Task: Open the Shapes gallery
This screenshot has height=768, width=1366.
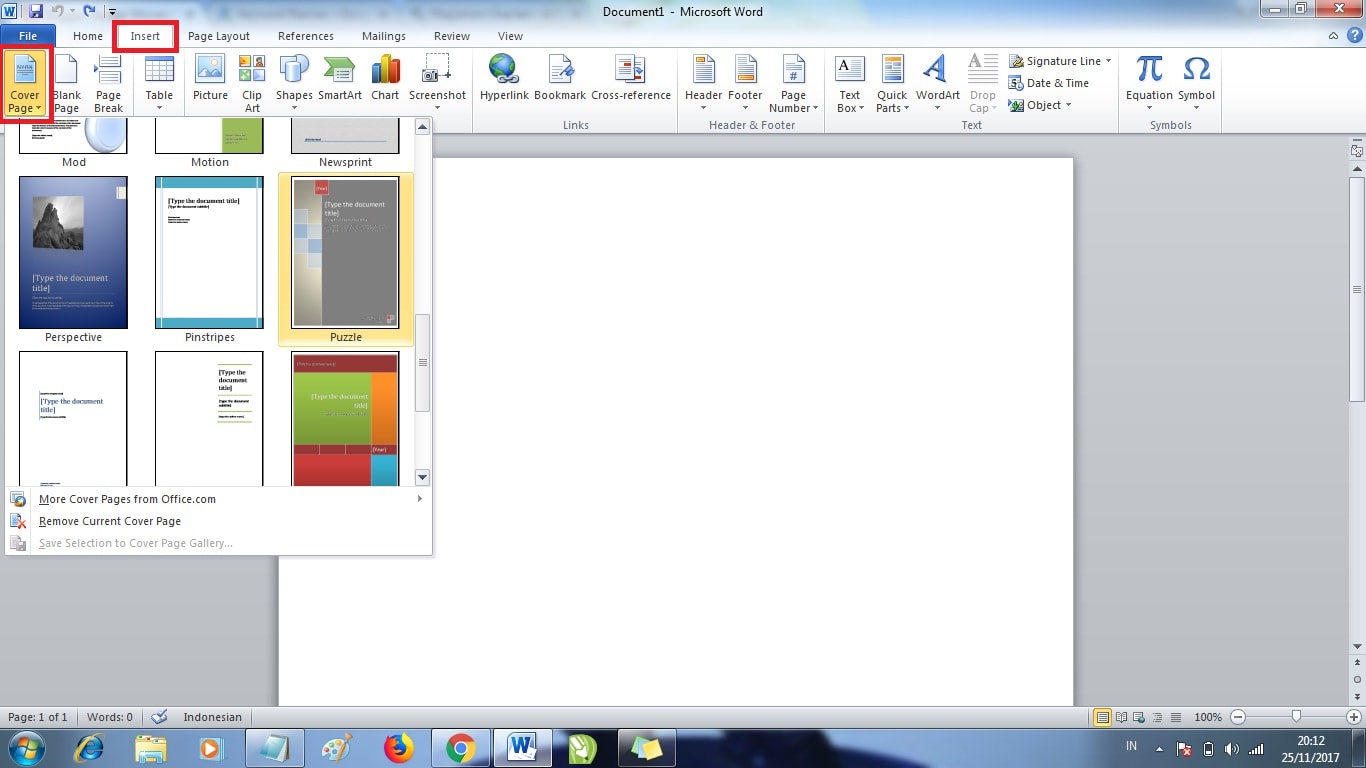Action: [293, 80]
